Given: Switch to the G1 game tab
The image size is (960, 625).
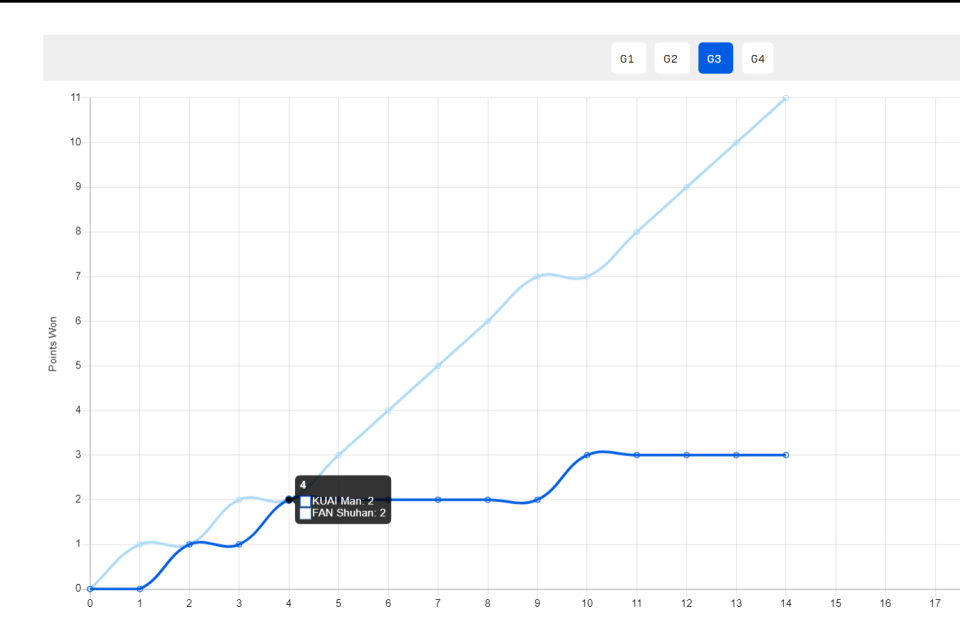Looking at the screenshot, I should pos(628,58).
